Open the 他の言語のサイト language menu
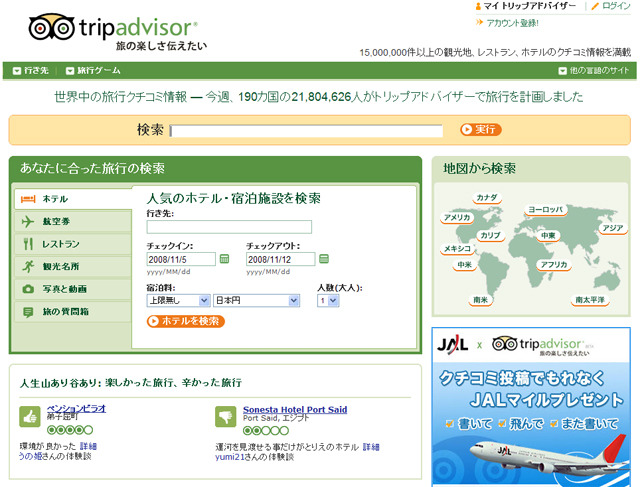 tap(594, 71)
